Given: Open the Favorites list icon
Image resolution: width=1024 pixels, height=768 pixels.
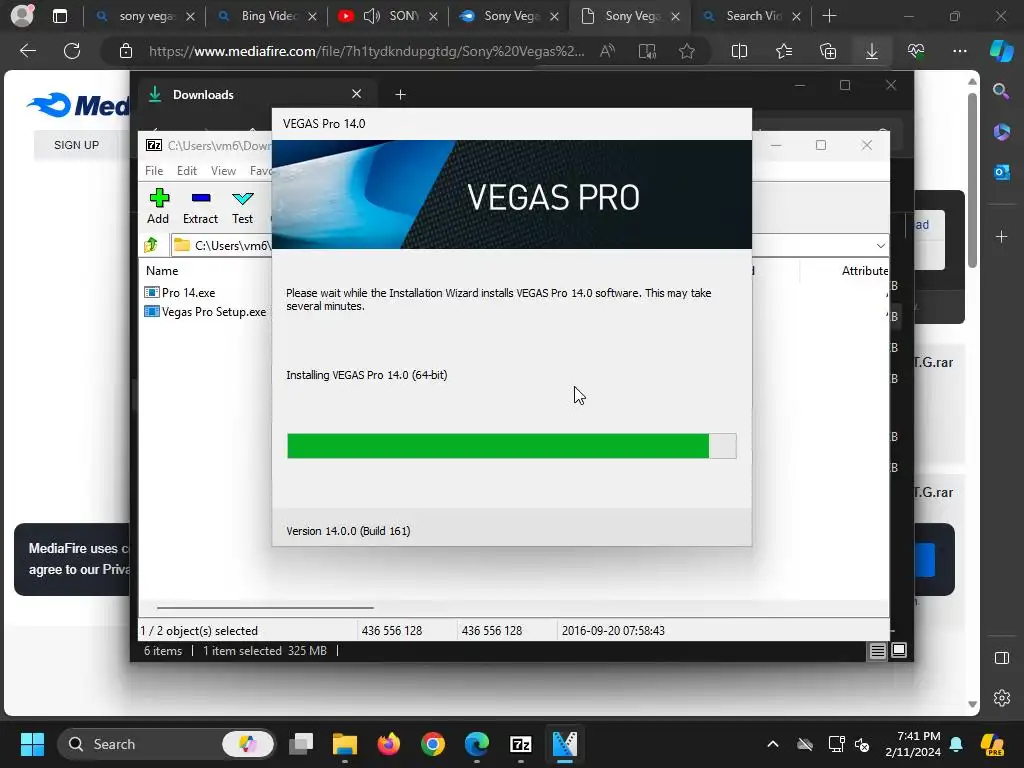Looking at the screenshot, I should (784, 51).
